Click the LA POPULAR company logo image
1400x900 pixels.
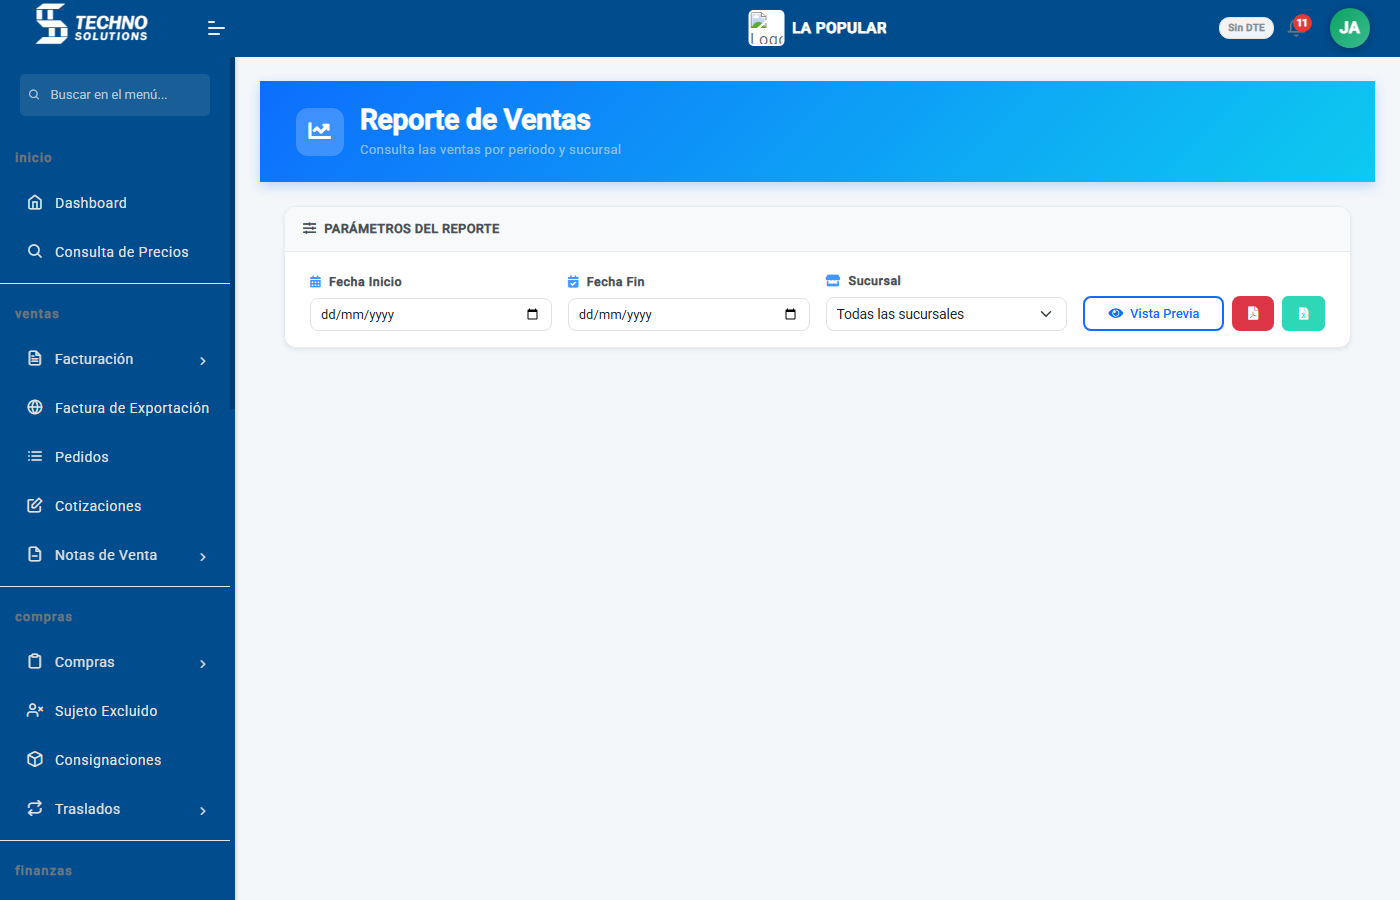pos(766,28)
